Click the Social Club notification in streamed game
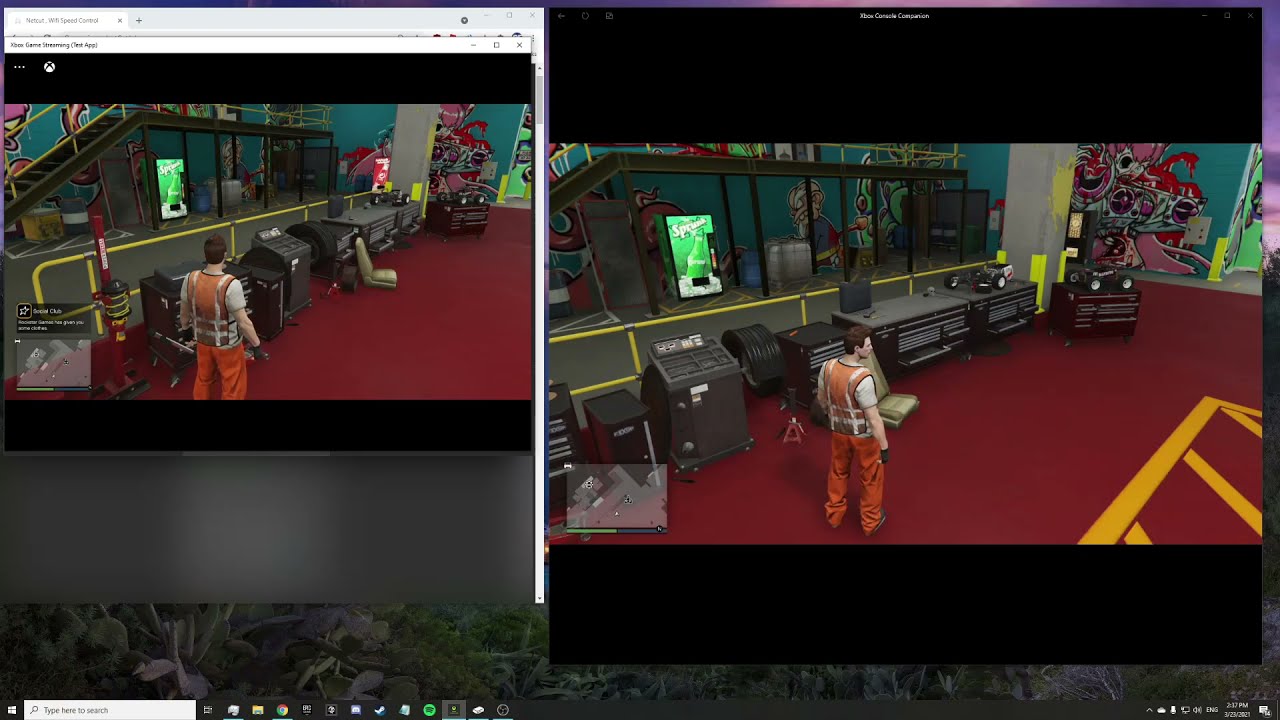 coord(53,318)
